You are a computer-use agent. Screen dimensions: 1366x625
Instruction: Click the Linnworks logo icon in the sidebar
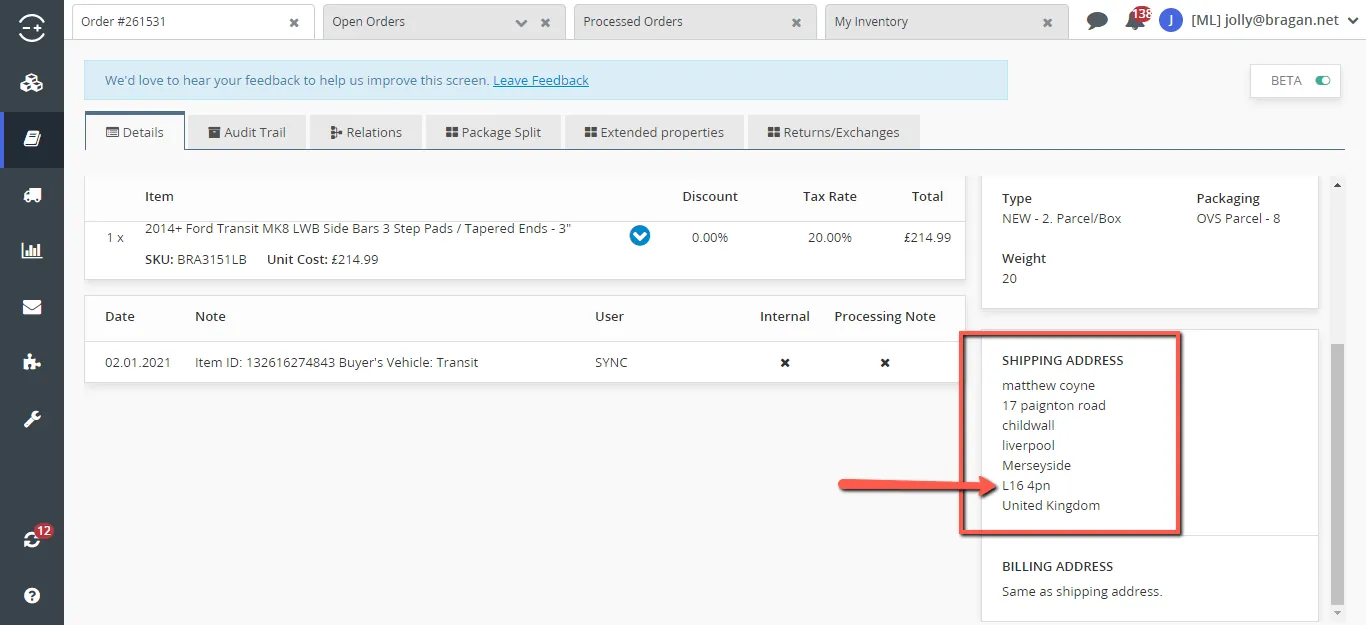pos(31,28)
